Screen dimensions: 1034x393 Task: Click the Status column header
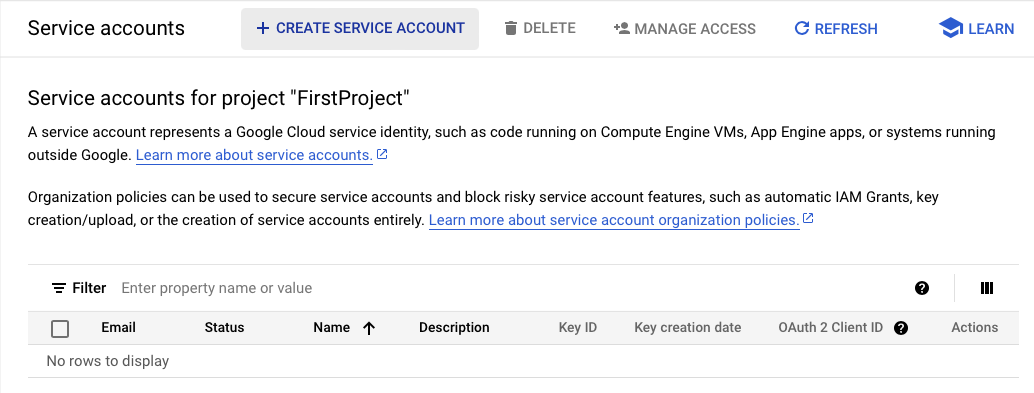point(224,327)
